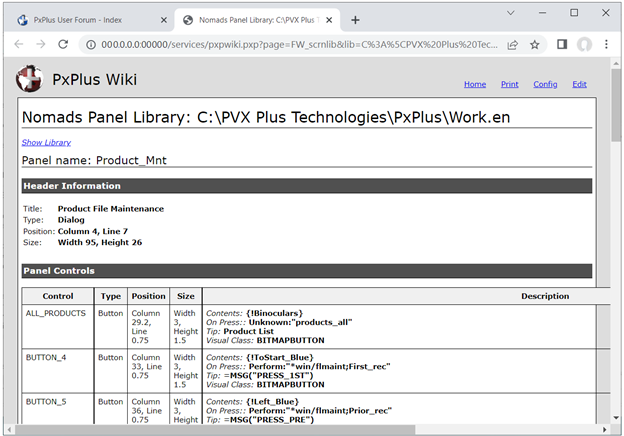Open the Chrome three-dot menu
This screenshot has height=436, width=624.
[606, 44]
